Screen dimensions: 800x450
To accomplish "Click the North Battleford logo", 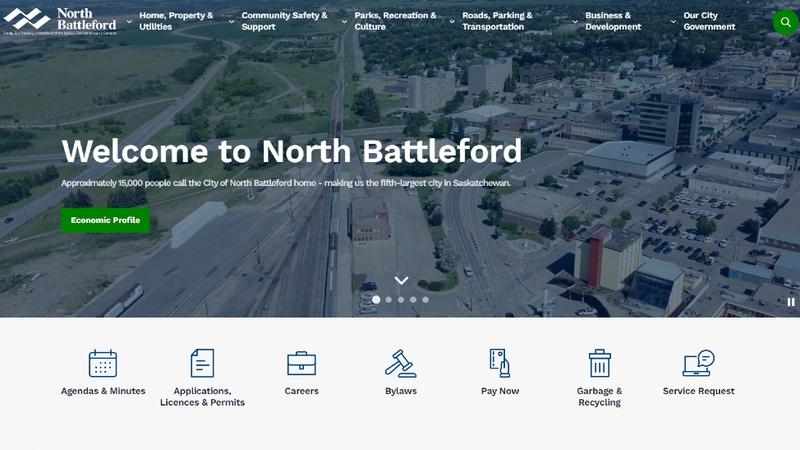I will pos(60,21).
